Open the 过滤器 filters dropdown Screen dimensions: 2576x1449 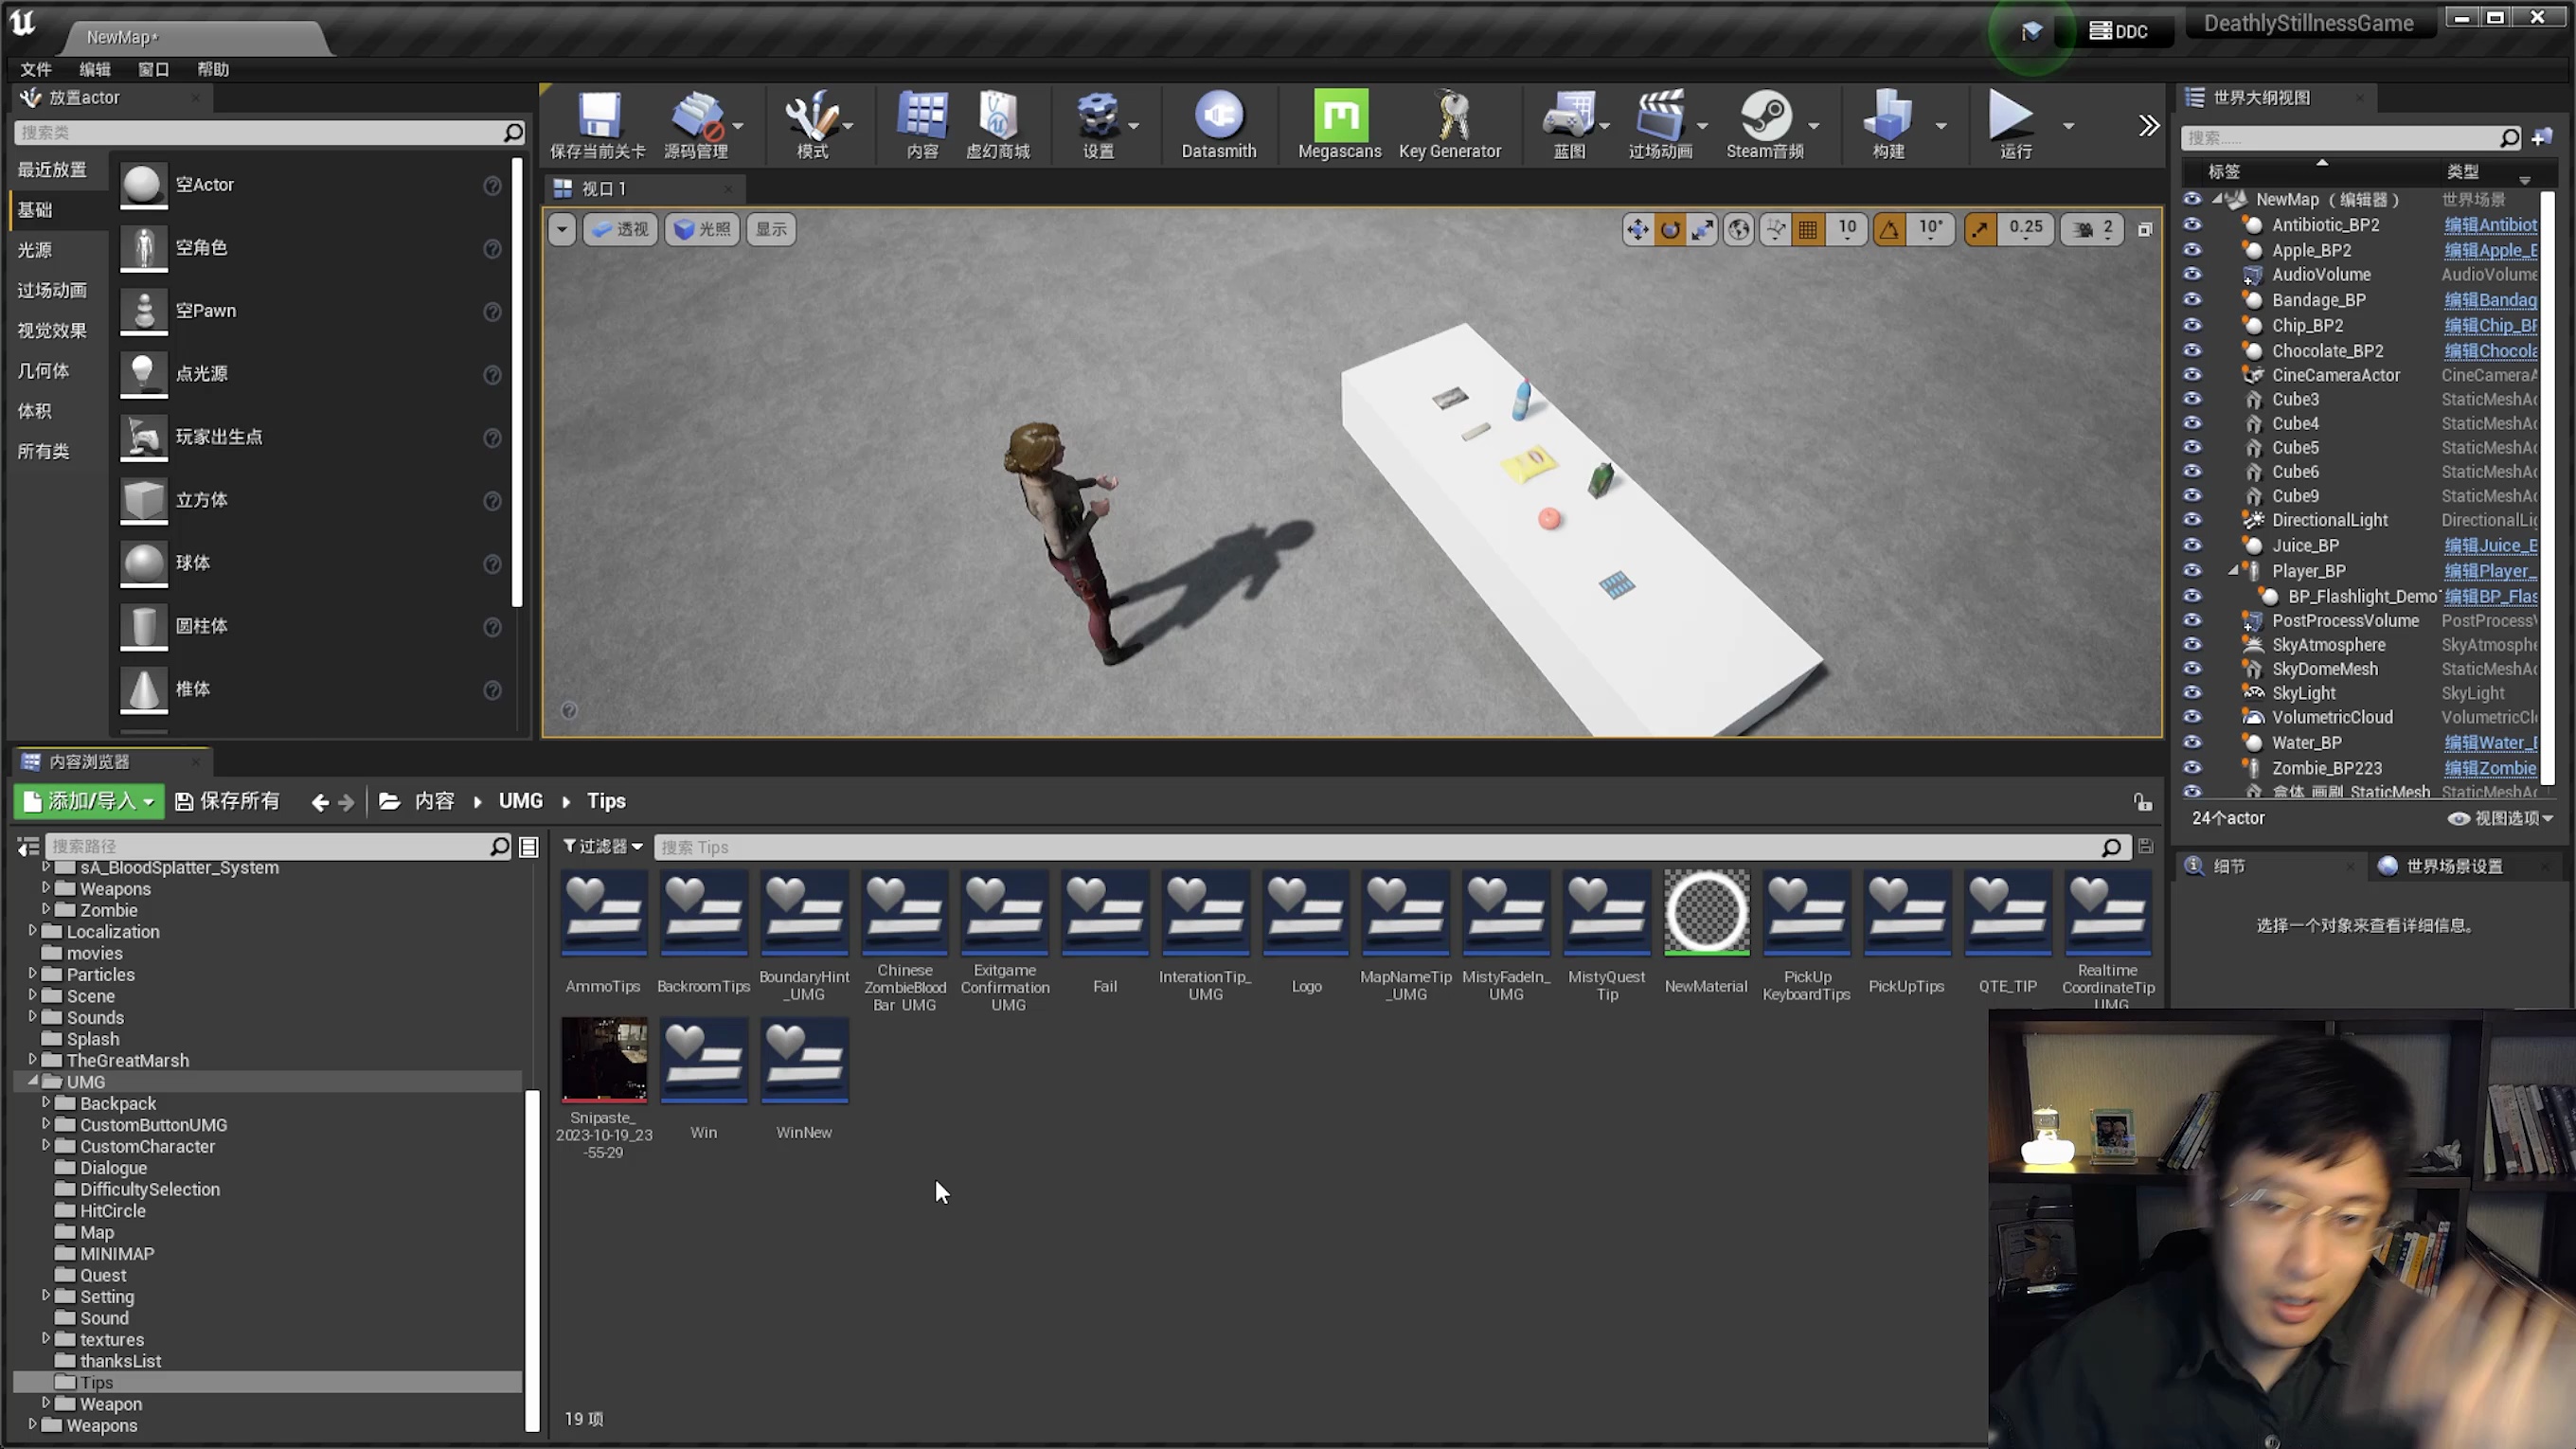pyautogui.click(x=603, y=846)
